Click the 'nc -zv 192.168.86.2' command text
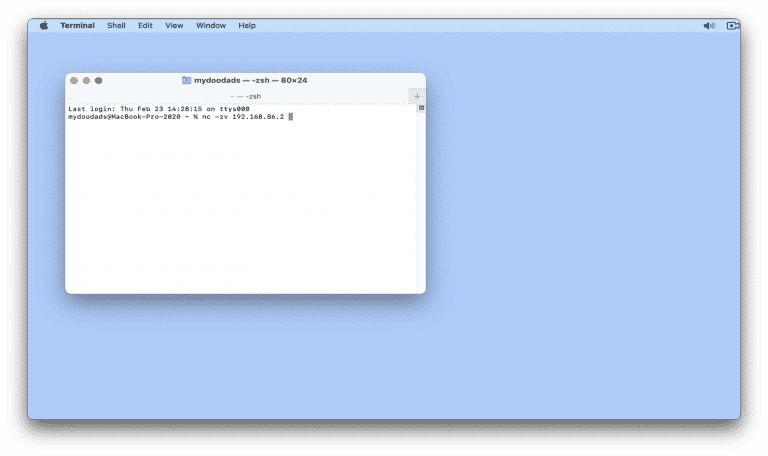 pos(243,117)
